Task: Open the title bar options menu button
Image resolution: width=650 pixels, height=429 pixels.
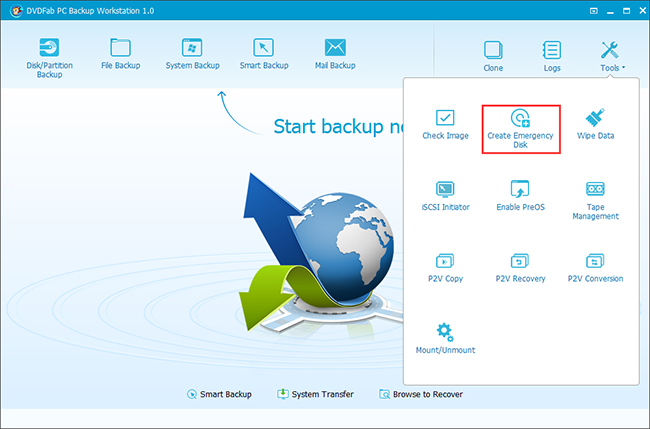Action: 594,11
